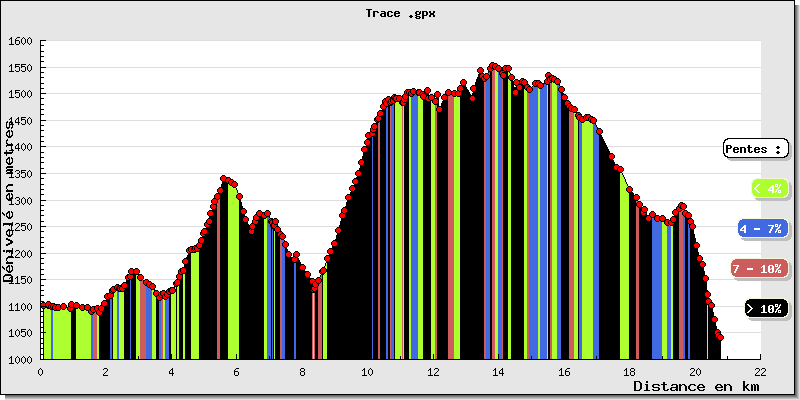Click the 0 tick on the distance axis
The height and width of the screenshot is (400, 800).
pyautogui.click(x=40, y=371)
